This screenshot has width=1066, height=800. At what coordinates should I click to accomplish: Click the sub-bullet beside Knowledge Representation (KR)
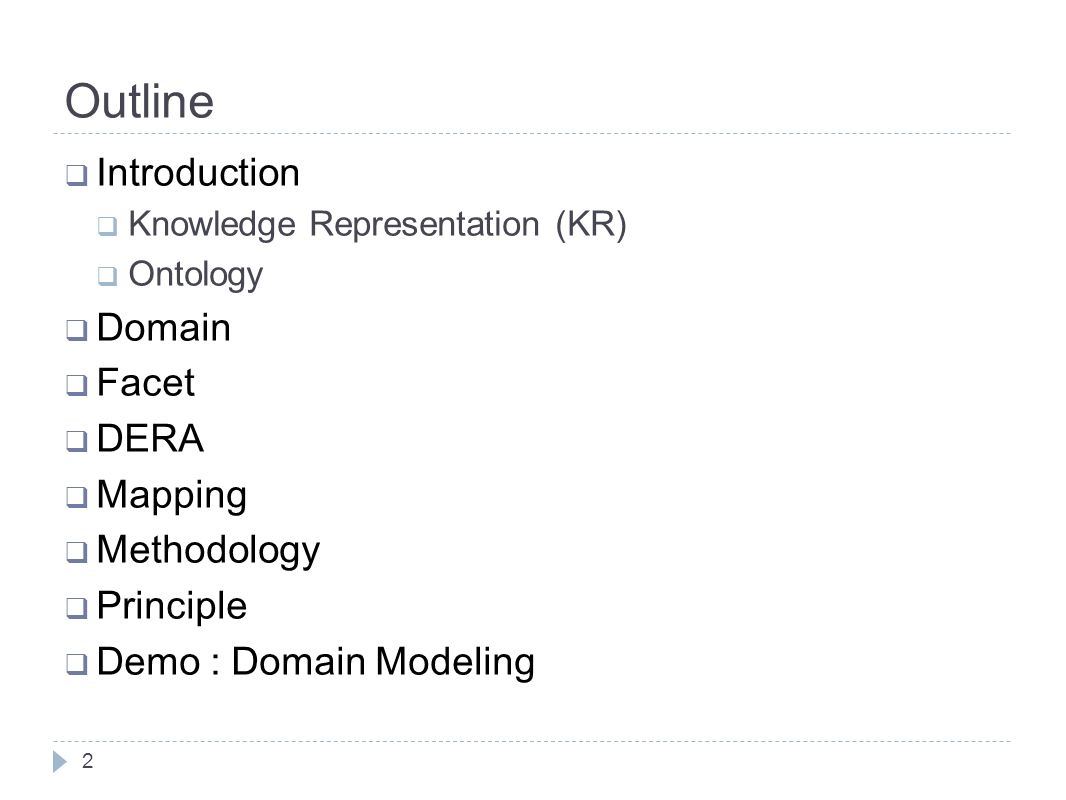coord(107,226)
